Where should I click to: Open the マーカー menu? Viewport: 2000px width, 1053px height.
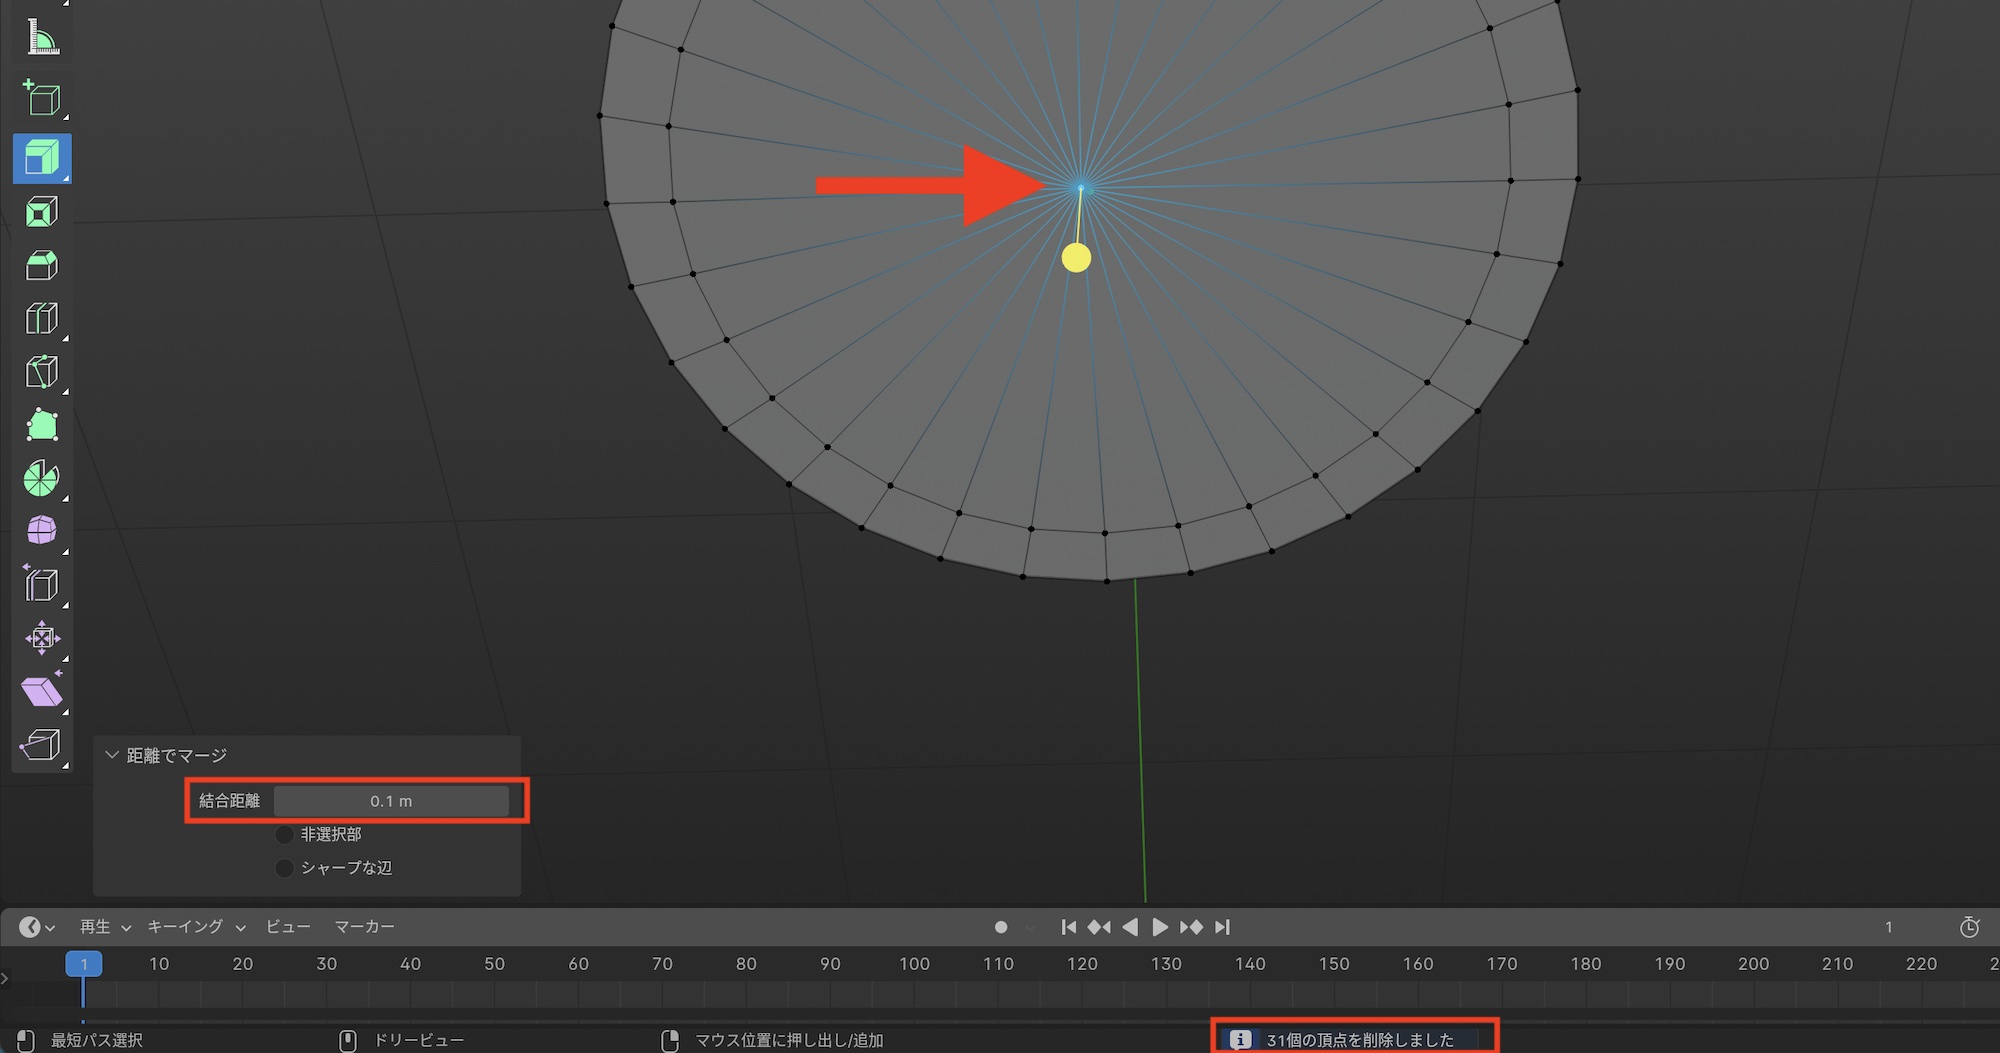pos(364,927)
